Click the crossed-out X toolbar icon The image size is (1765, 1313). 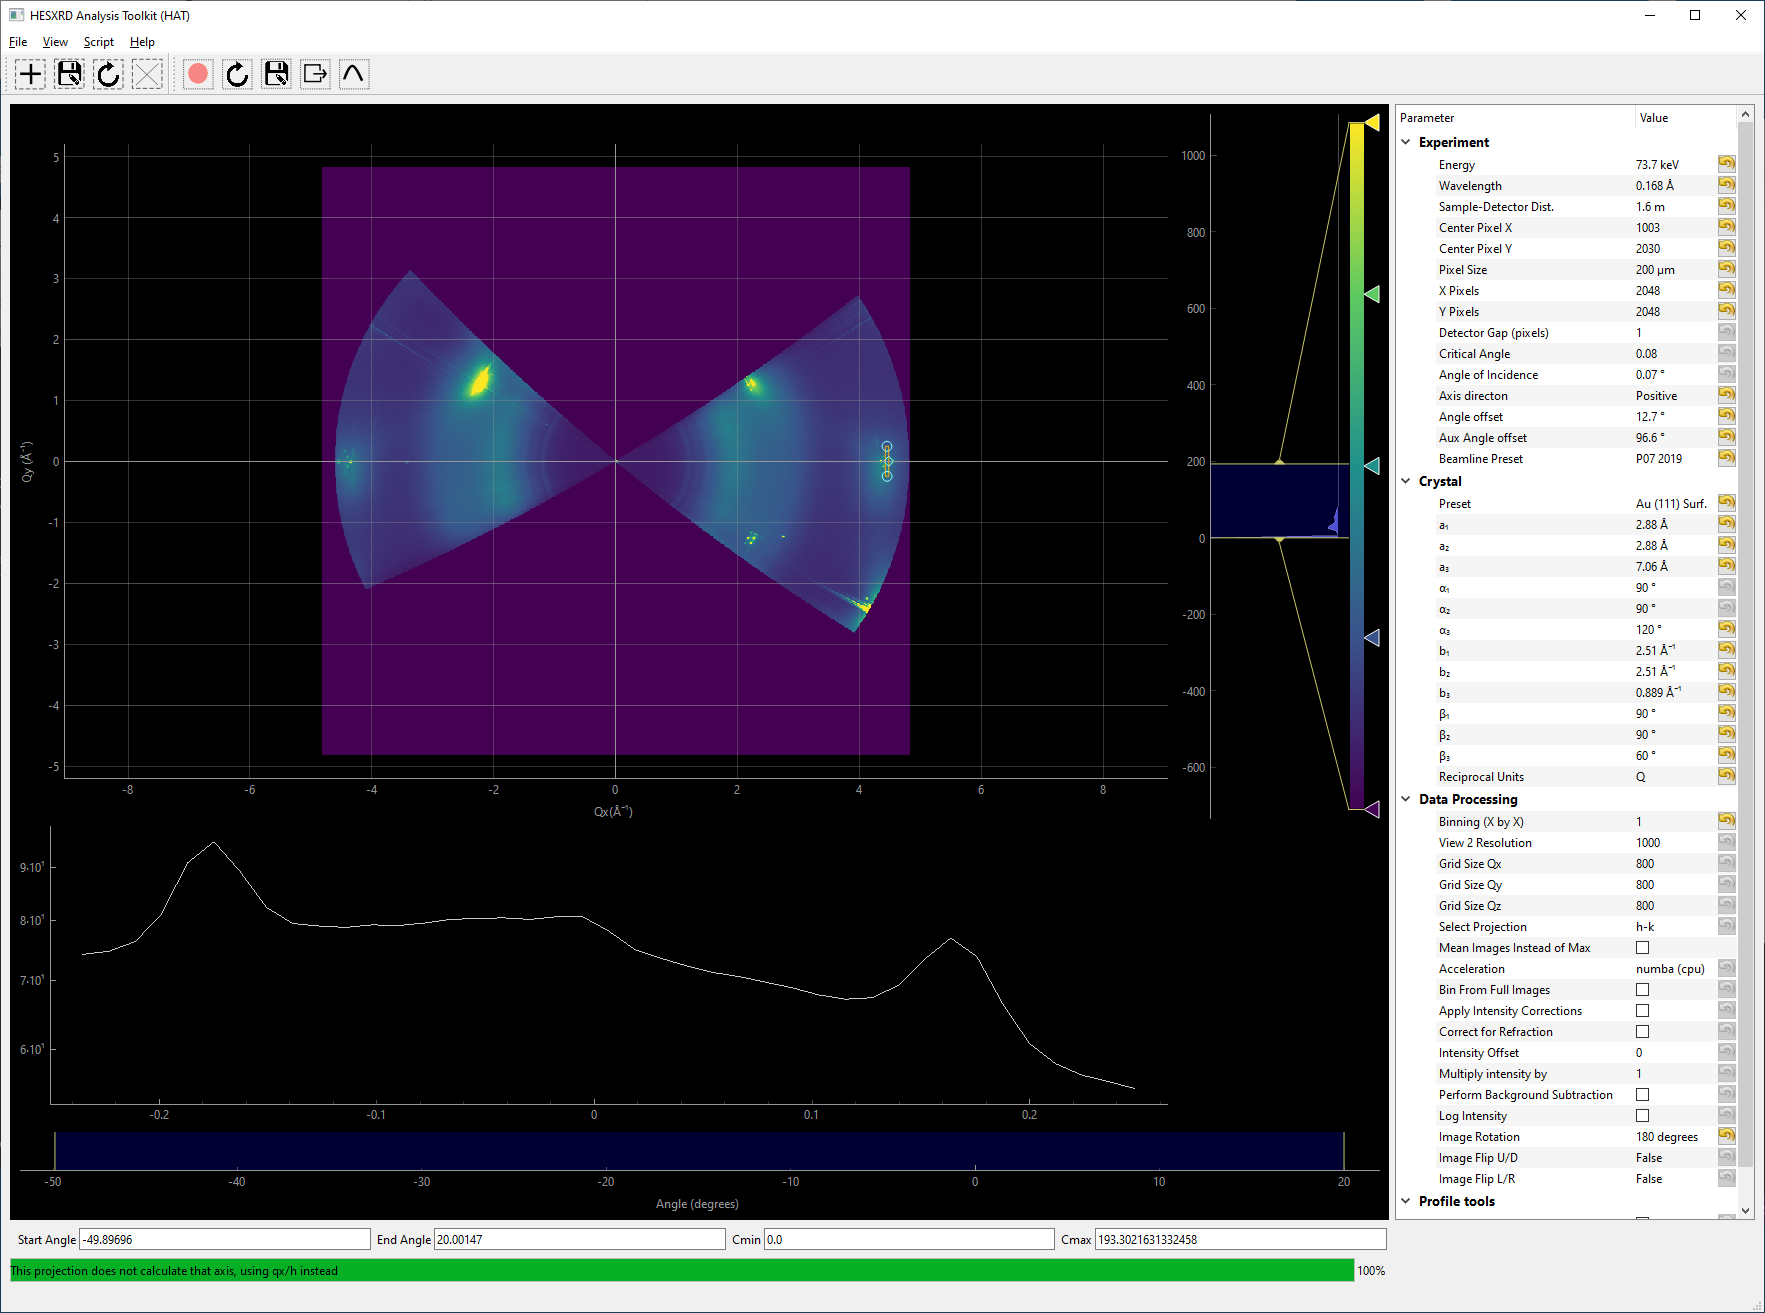coord(147,74)
